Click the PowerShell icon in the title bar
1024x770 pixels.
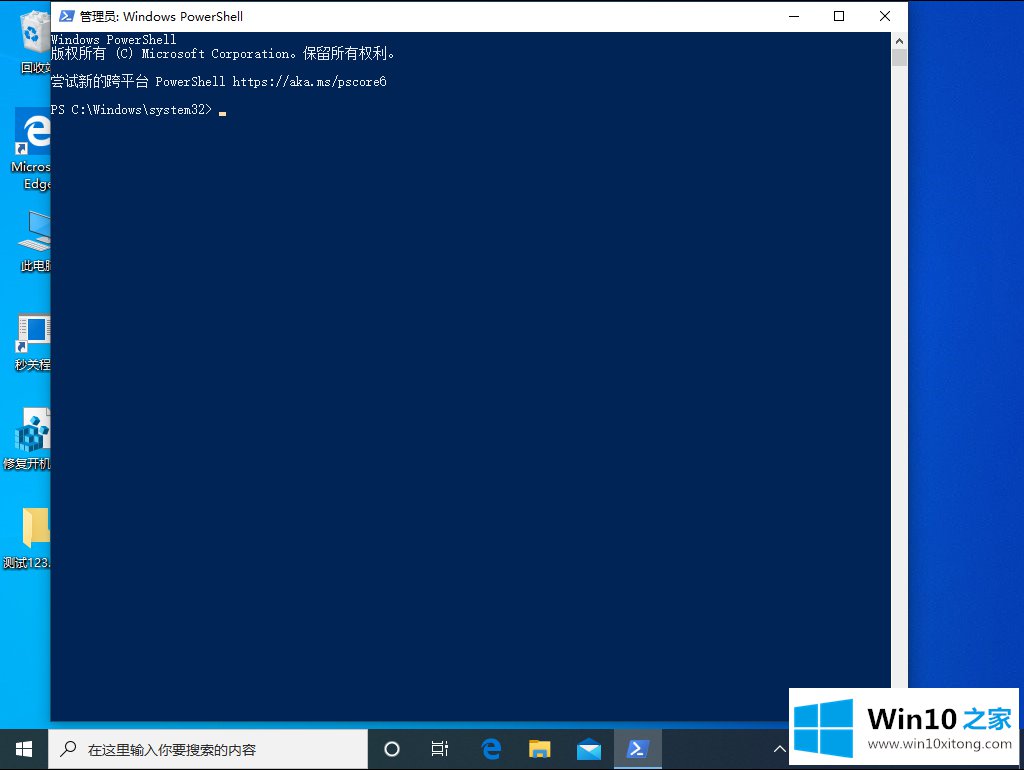tap(67, 16)
